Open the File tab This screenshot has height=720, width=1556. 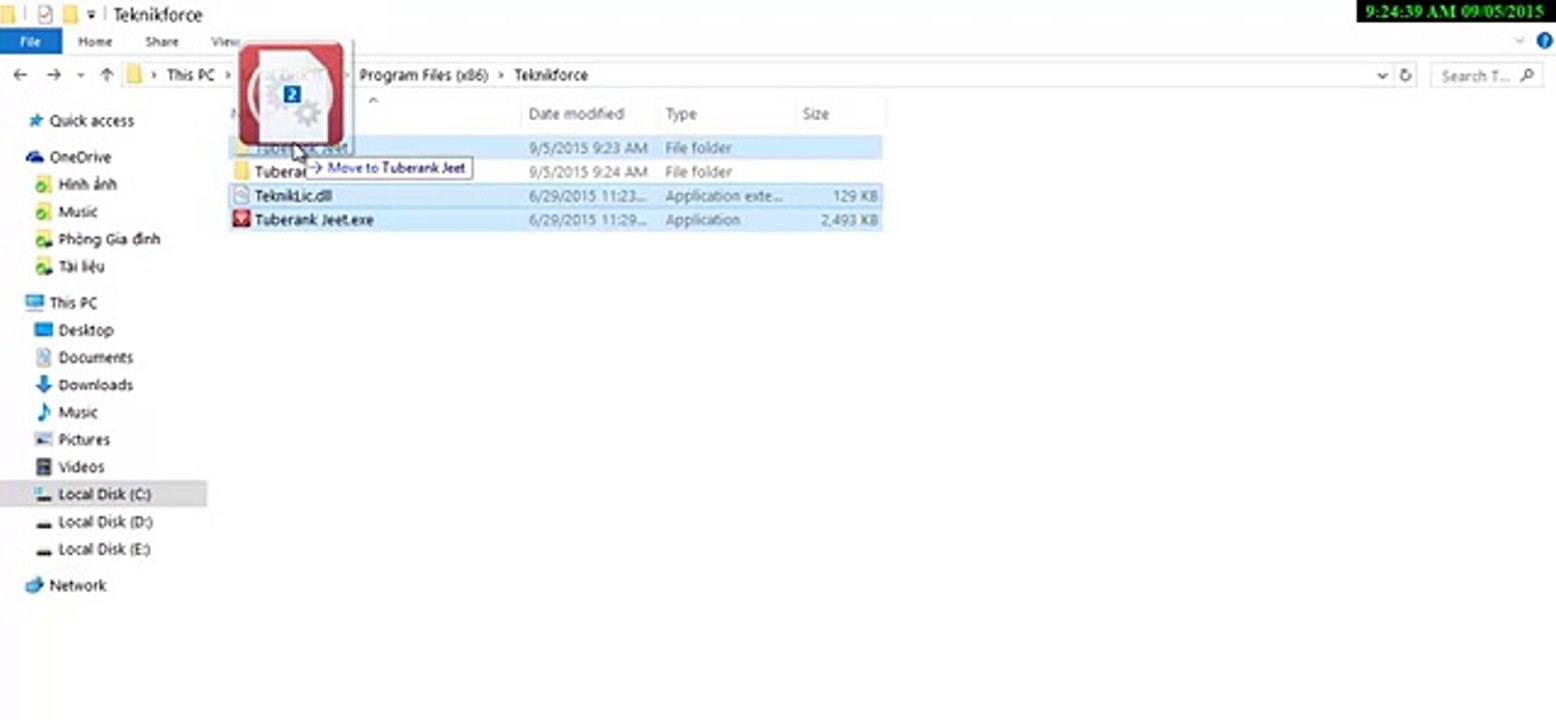tap(31, 42)
